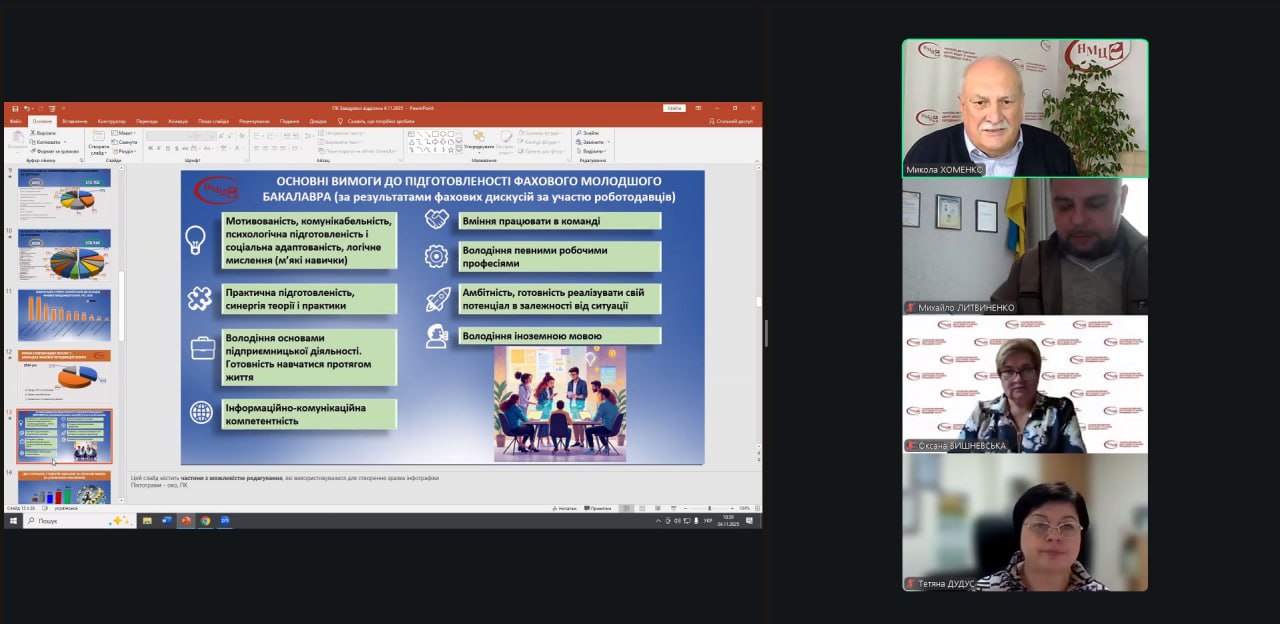The image size is (1280, 624).
Task: Toggle the Comments (Примітки) pane in status bar
Action: (599, 508)
